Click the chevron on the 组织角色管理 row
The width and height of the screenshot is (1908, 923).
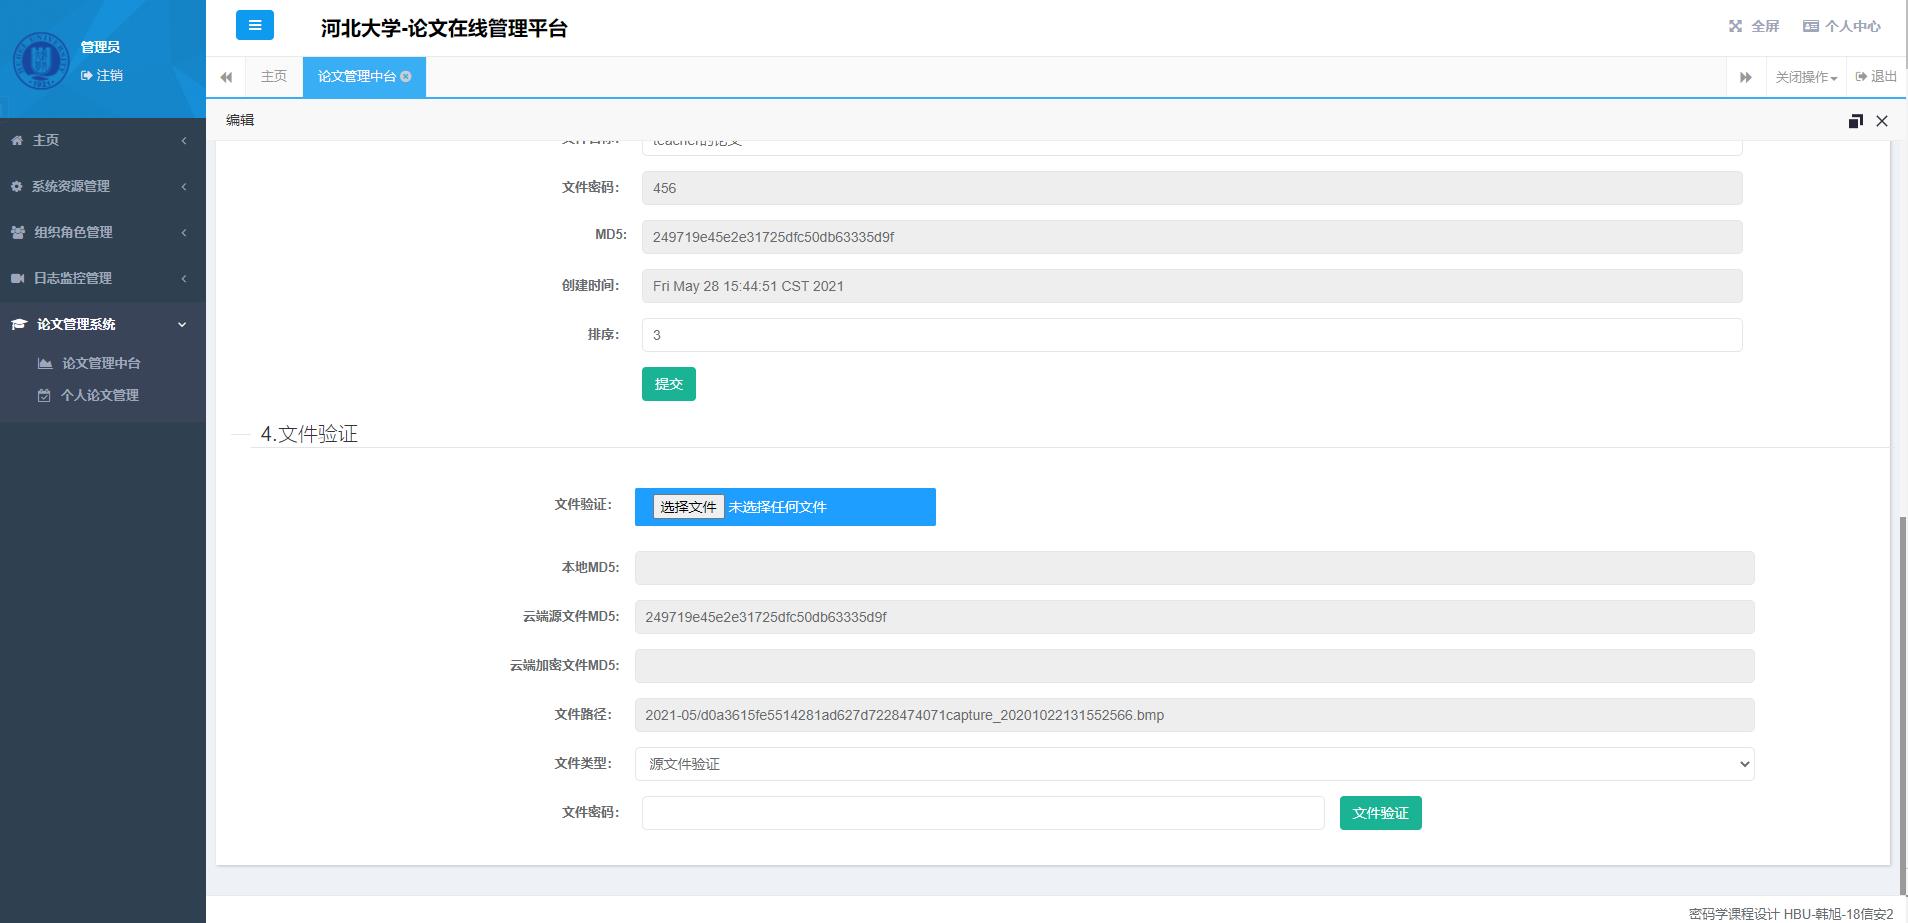point(184,232)
